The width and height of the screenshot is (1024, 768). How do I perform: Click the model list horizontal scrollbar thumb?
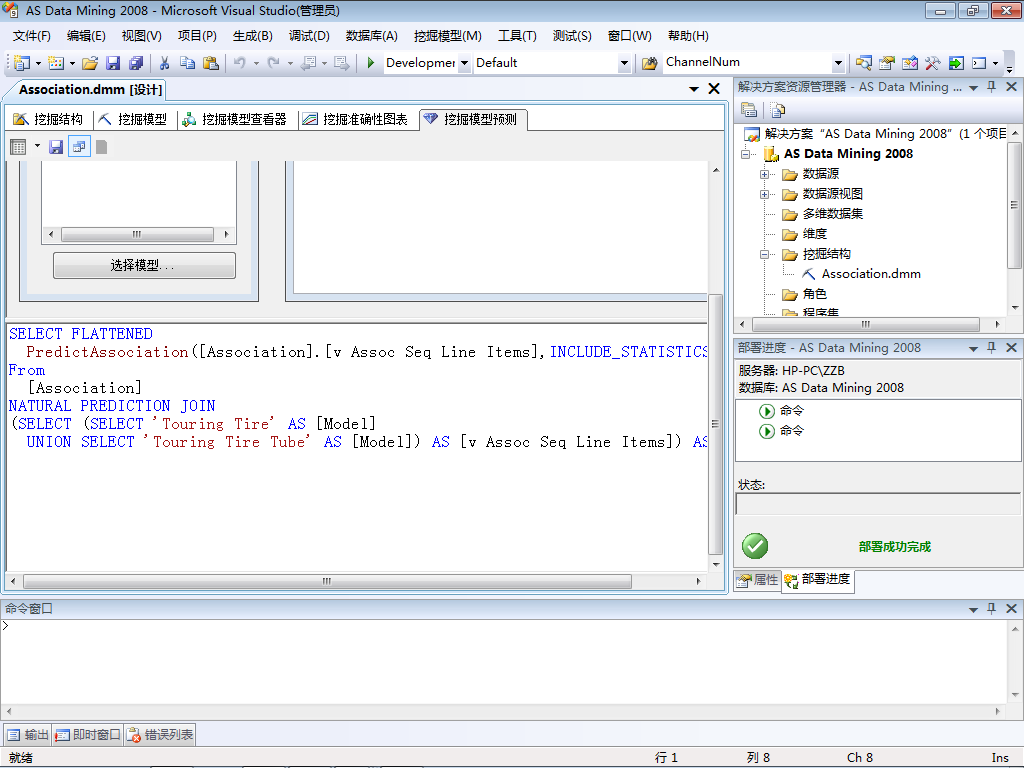[x=137, y=234]
